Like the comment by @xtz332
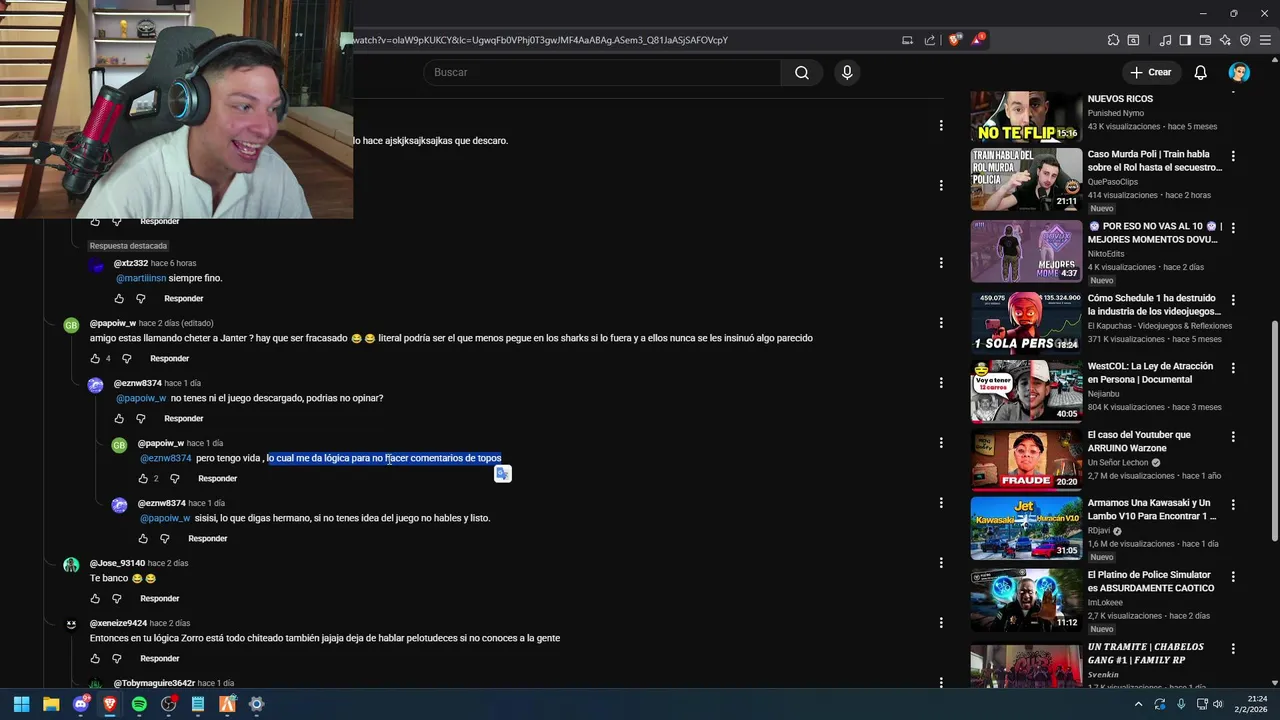Viewport: 1280px width, 720px height. click(x=119, y=298)
